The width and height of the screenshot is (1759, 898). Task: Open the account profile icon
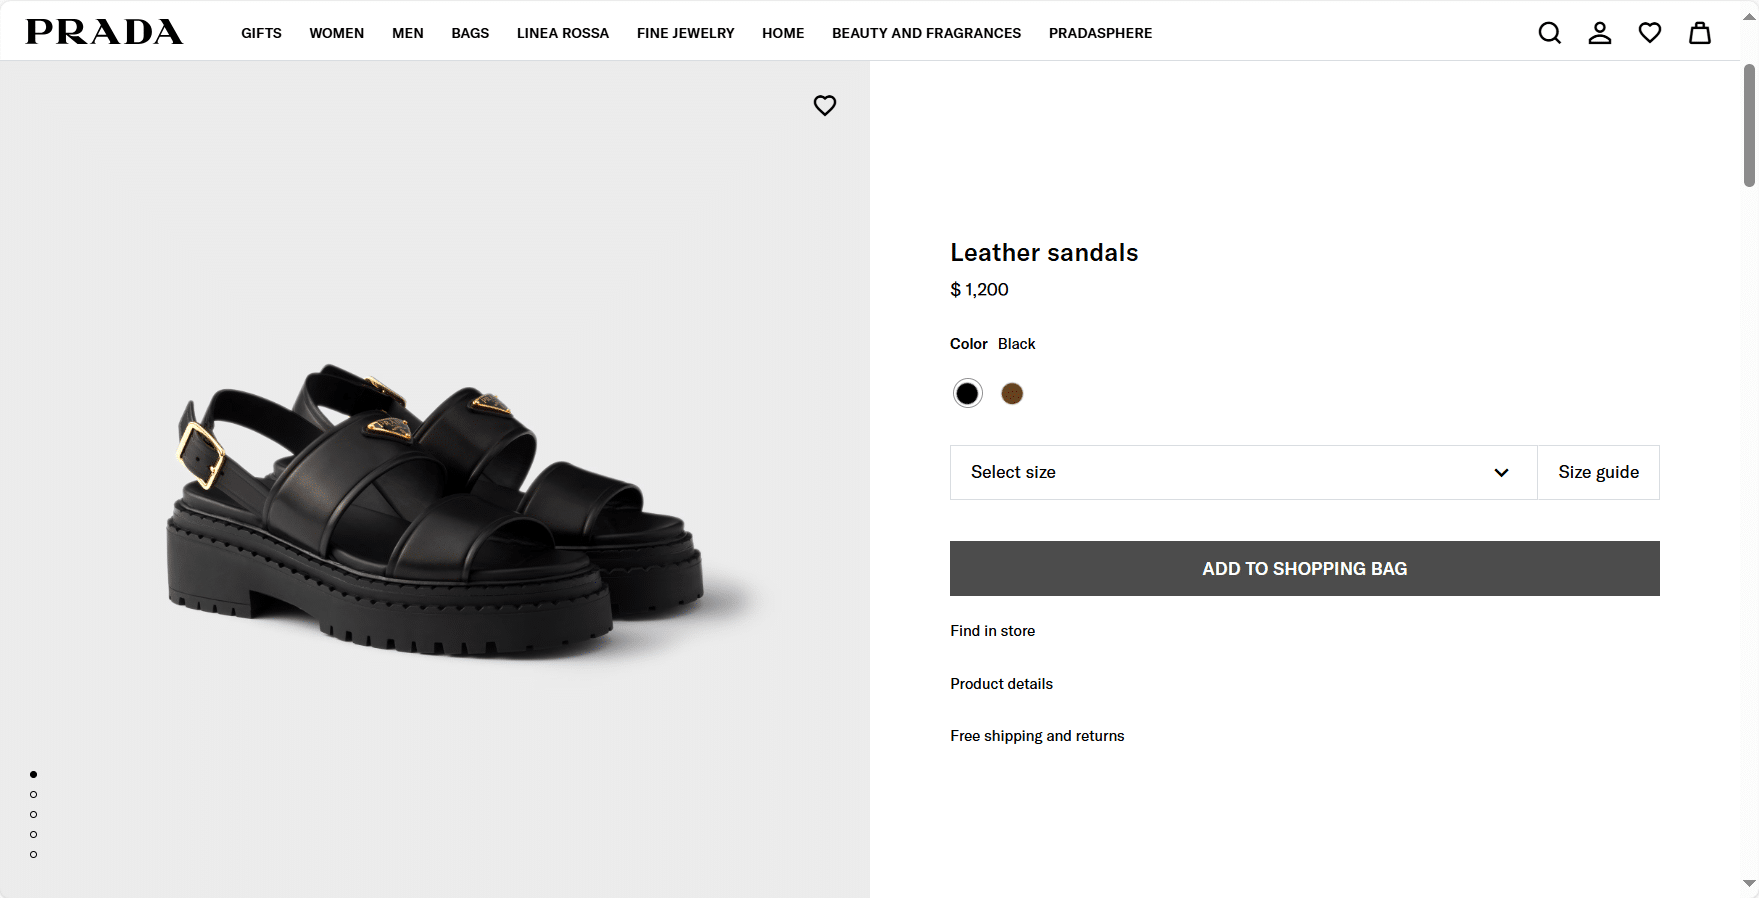click(x=1599, y=33)
